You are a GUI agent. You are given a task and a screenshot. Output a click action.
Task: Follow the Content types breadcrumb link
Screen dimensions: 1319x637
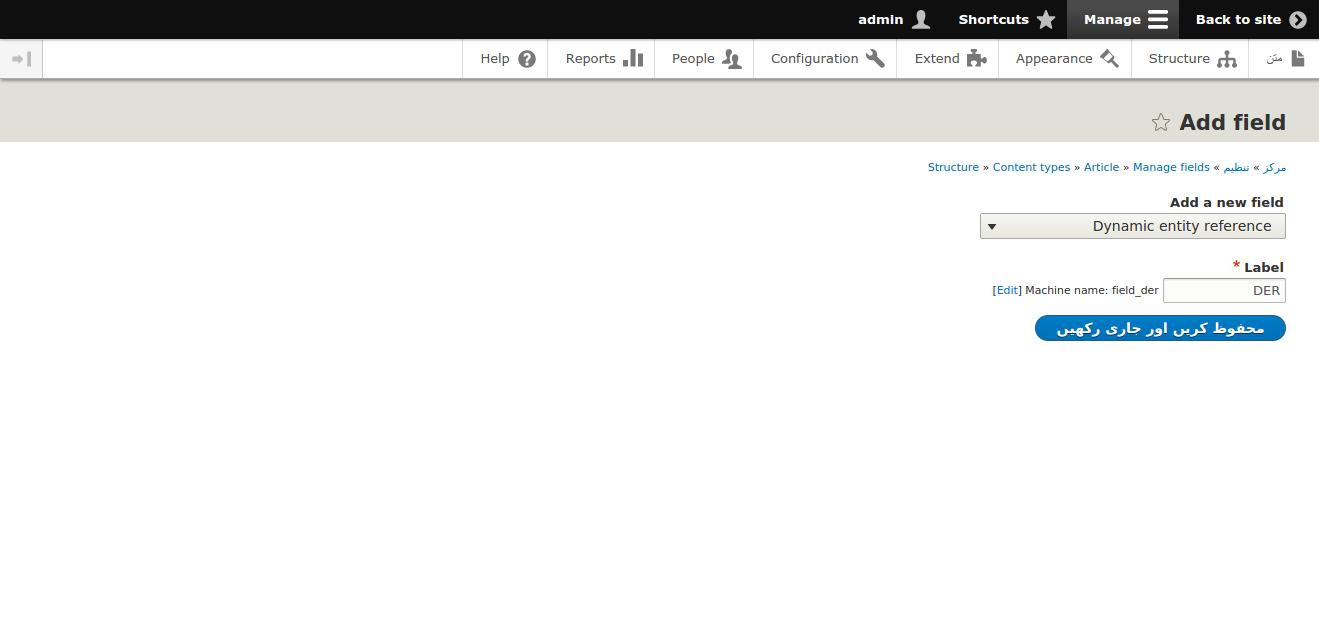pyautogui.click(x=1031, y=168)
